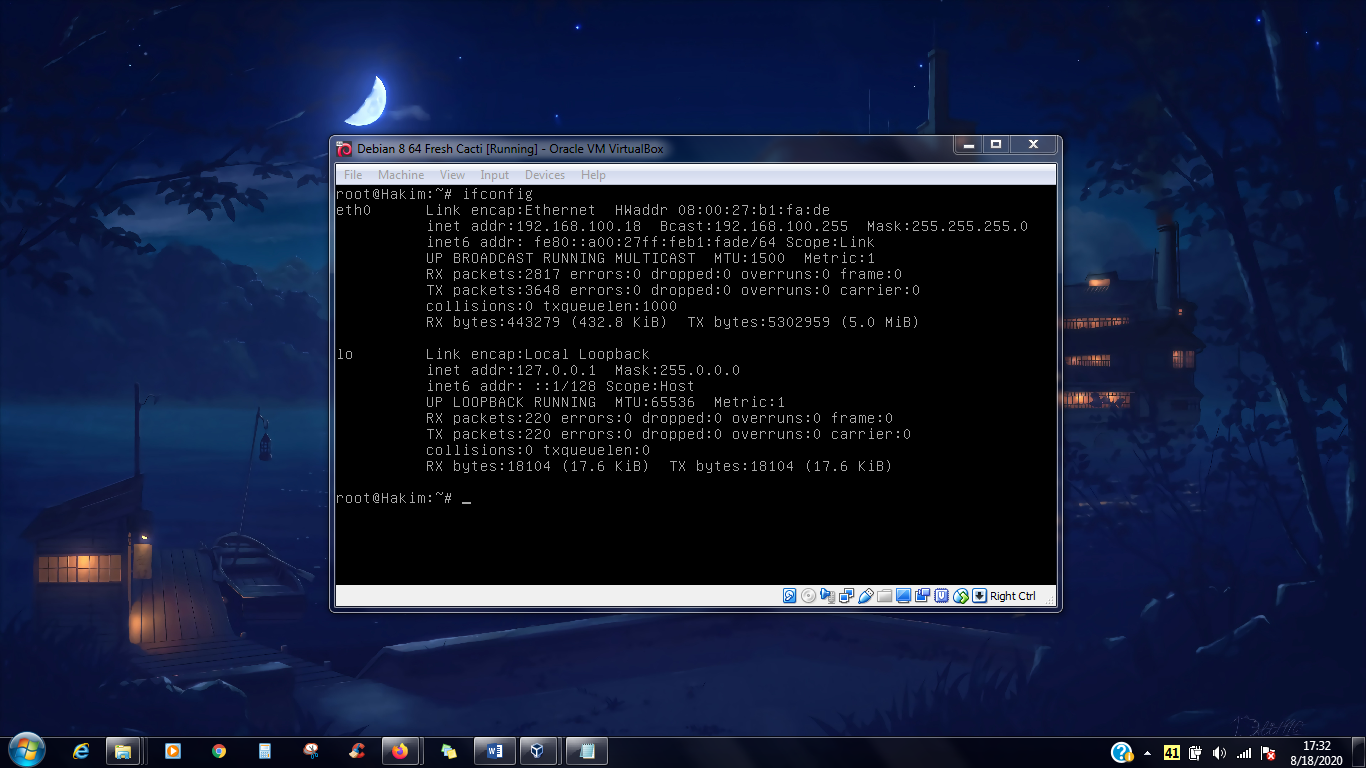Show hidden system tray icons arrow
Image resolution: width=1366 pixels, height=768 pixels.
click(x=1147, y=753)
